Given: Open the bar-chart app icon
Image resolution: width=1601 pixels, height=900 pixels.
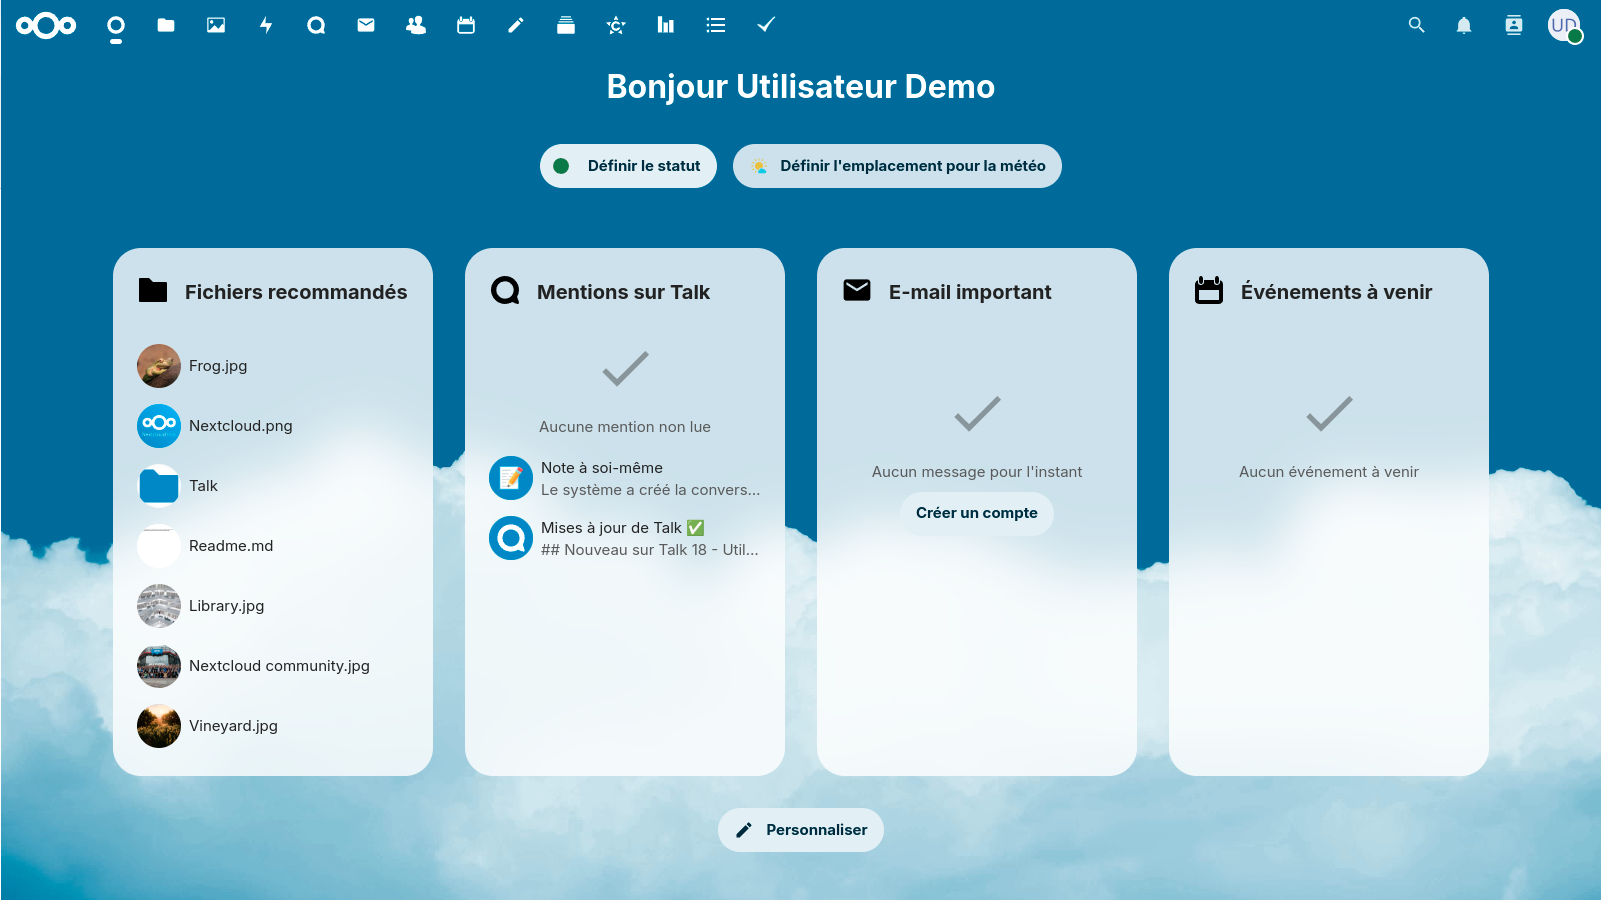Looking at the screenshot, I should 666,26.
